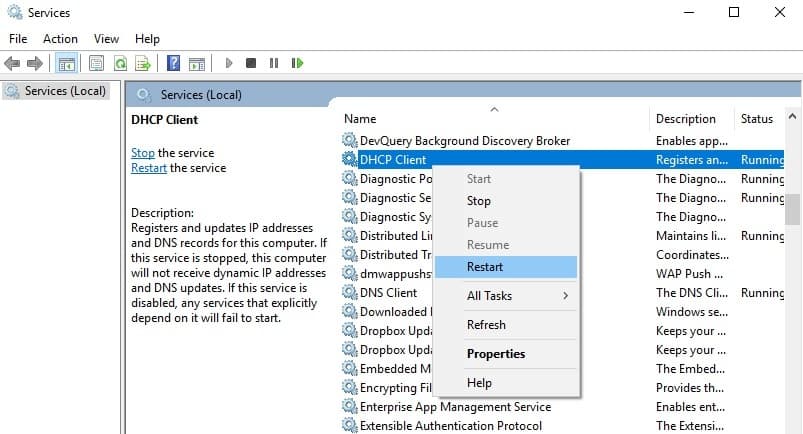Click 'WAP Push ...' description cell
803x434 pixels.
[689, 274]
